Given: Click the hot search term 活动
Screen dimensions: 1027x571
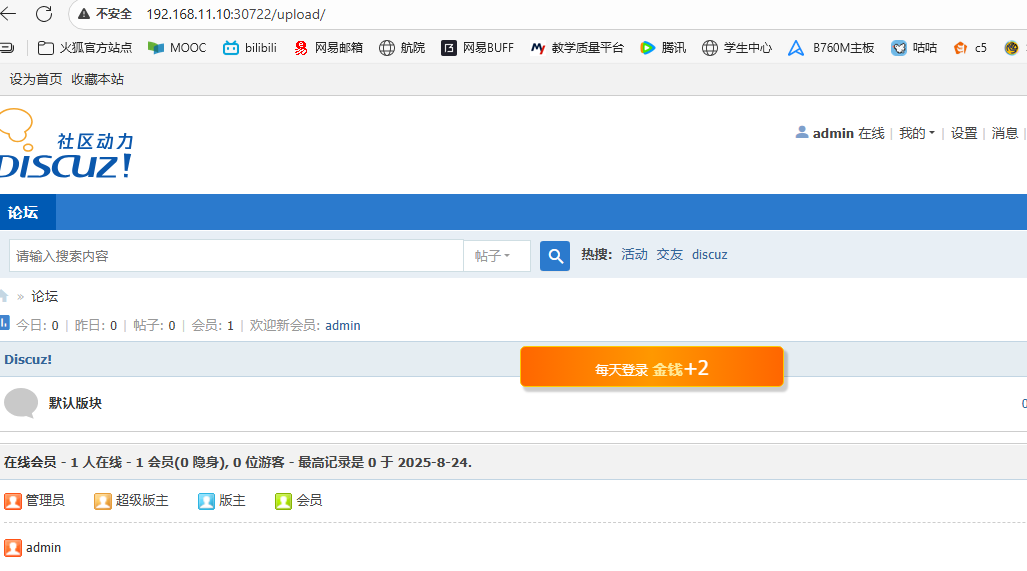Looking at the screenshot, I should pos(634,255).
